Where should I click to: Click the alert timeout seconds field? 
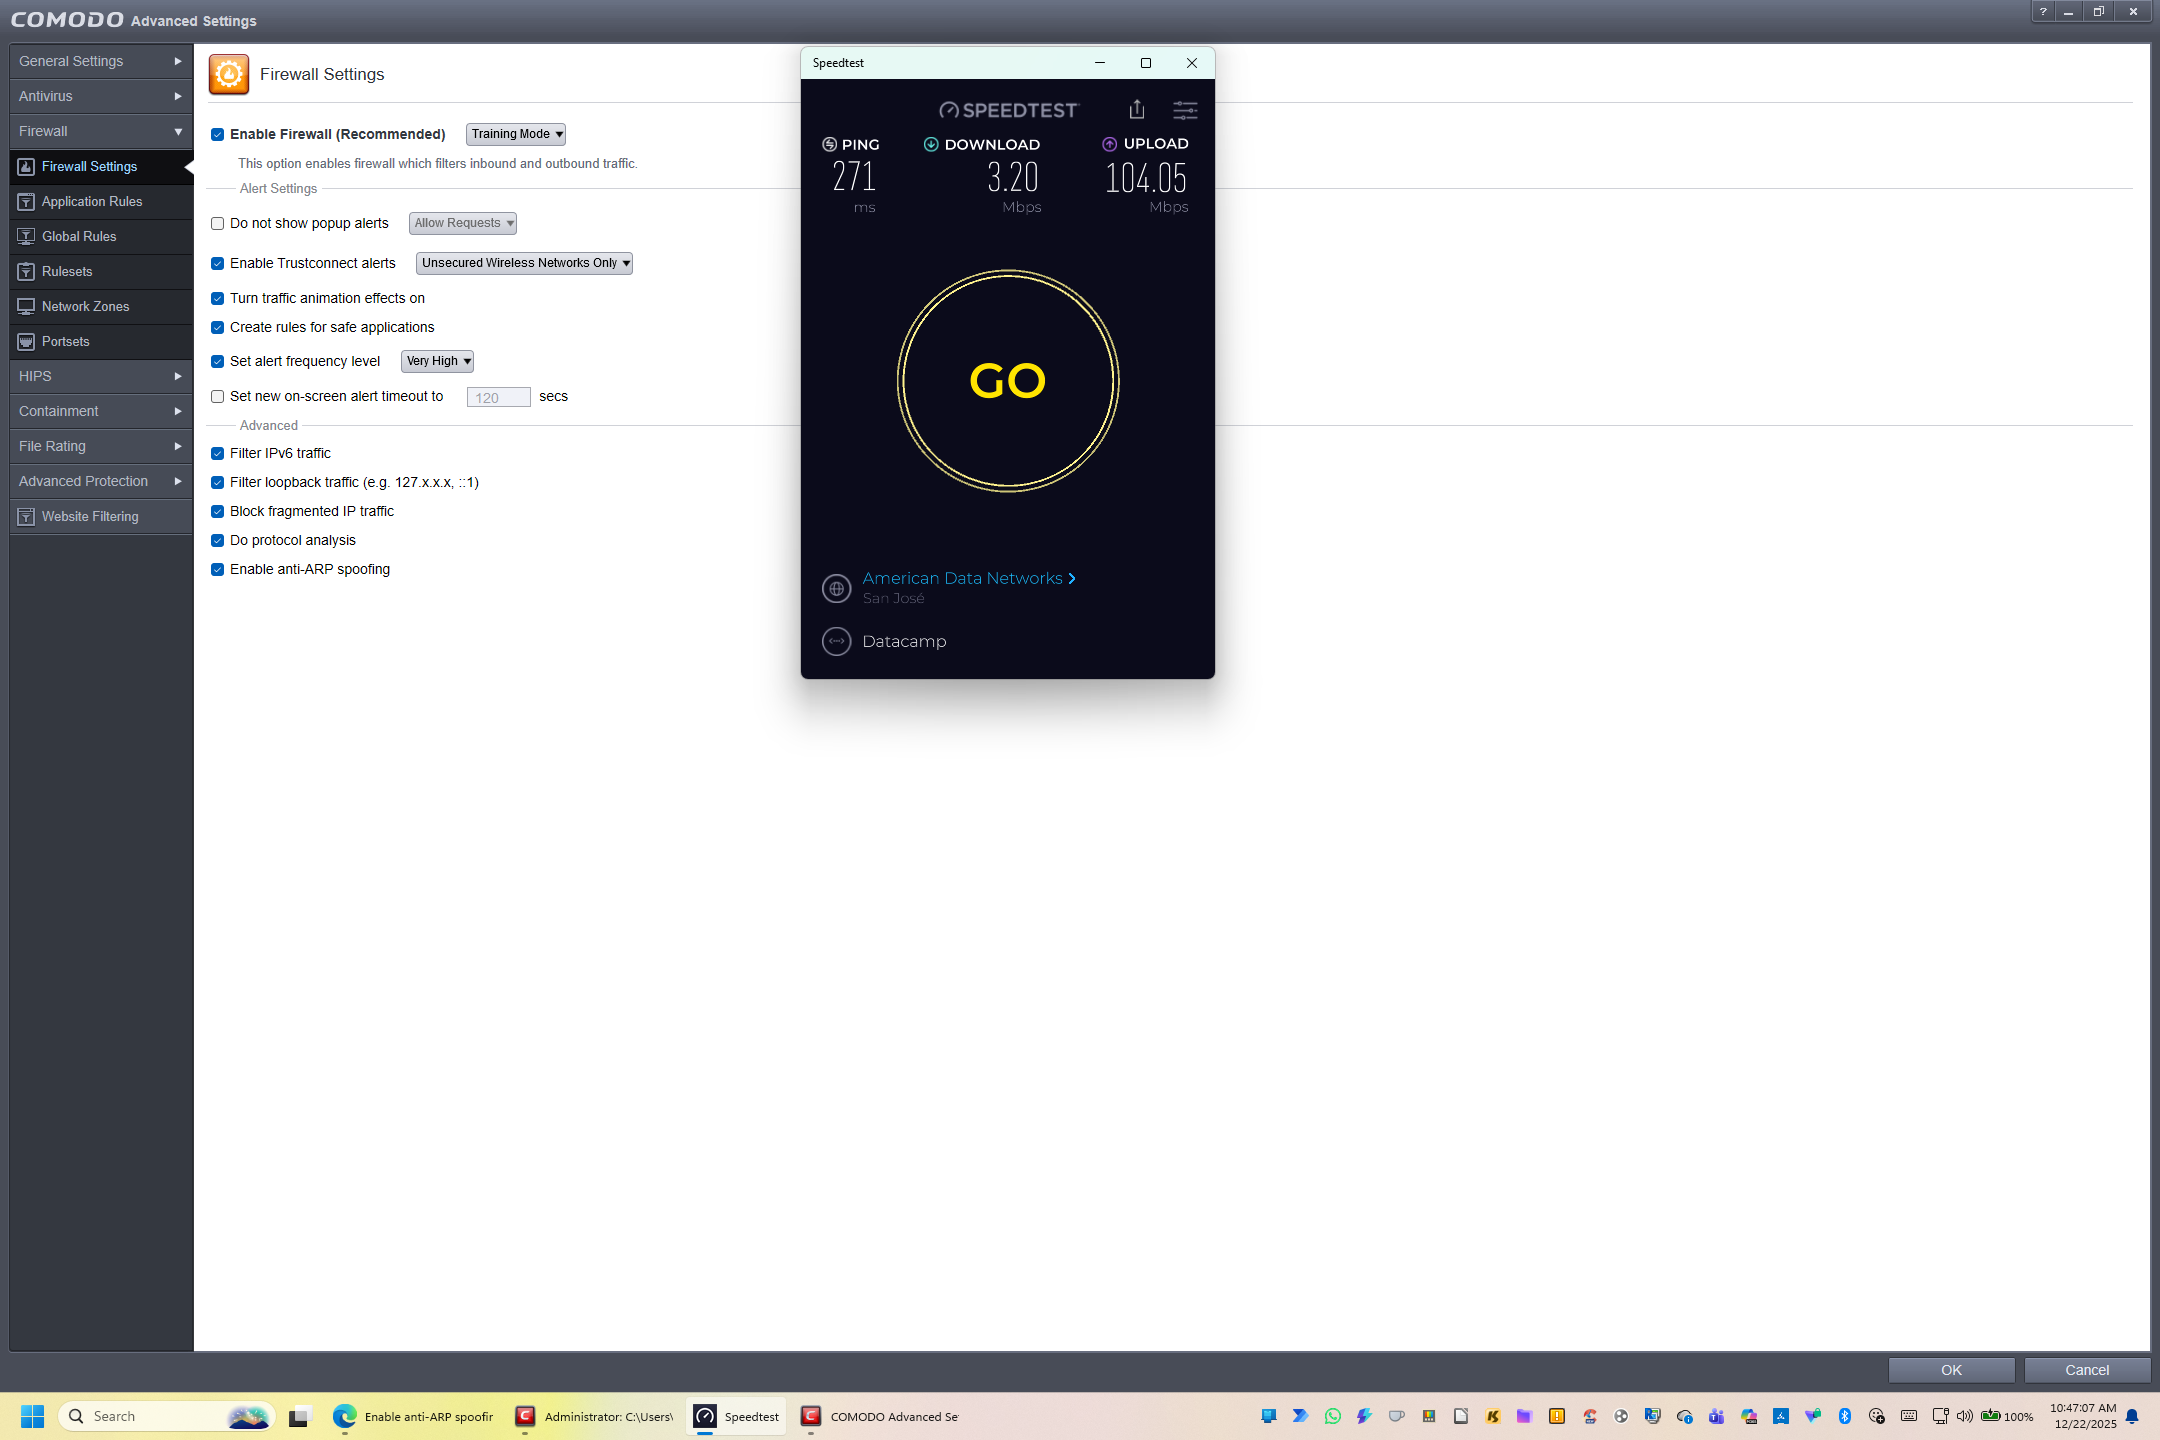[x=498, y=397]
